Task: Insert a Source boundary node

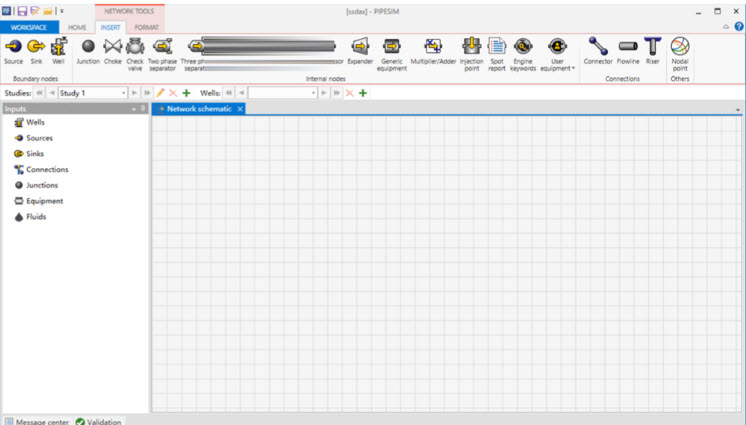Action: [13, 50]
